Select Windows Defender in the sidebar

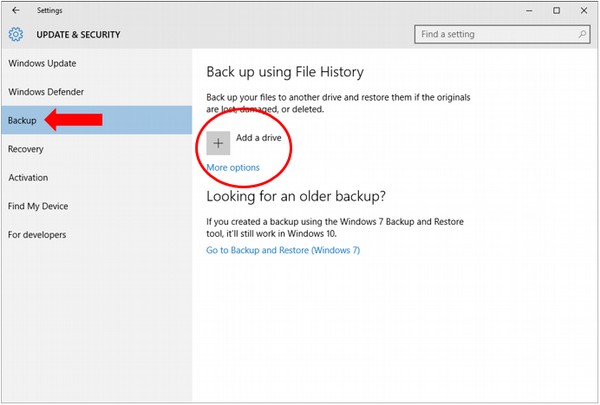[x=46, y=92]
